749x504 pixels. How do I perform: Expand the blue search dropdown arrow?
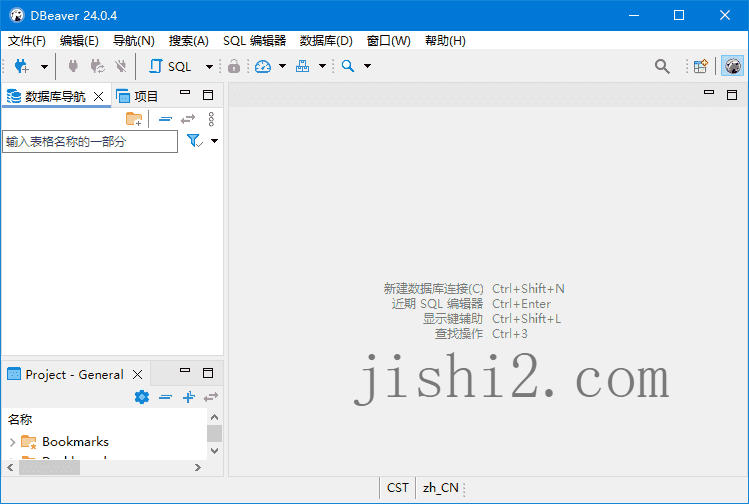pyautogui.click(x=367, y=66)
